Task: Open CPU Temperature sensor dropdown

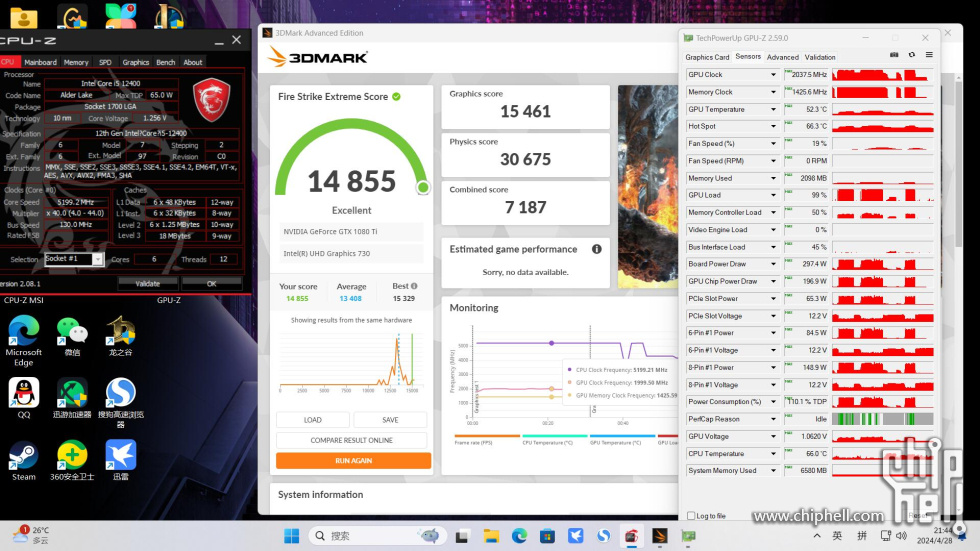Action: [x=773, y=454]
